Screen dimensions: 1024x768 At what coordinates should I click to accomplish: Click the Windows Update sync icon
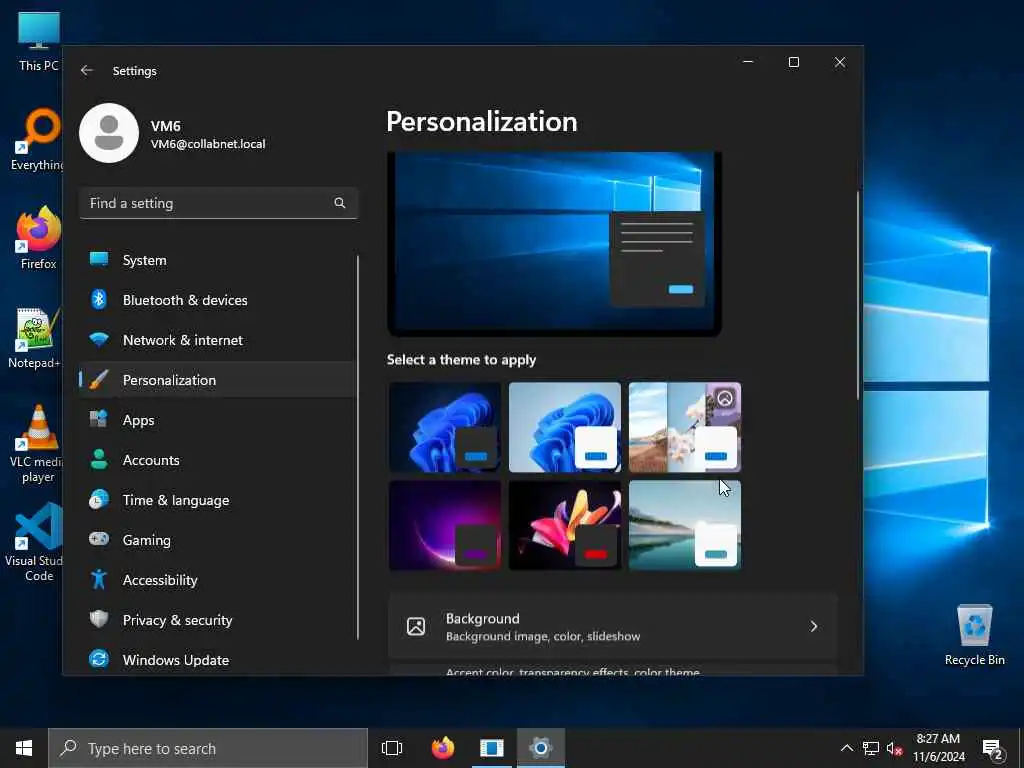pos(99,659)
